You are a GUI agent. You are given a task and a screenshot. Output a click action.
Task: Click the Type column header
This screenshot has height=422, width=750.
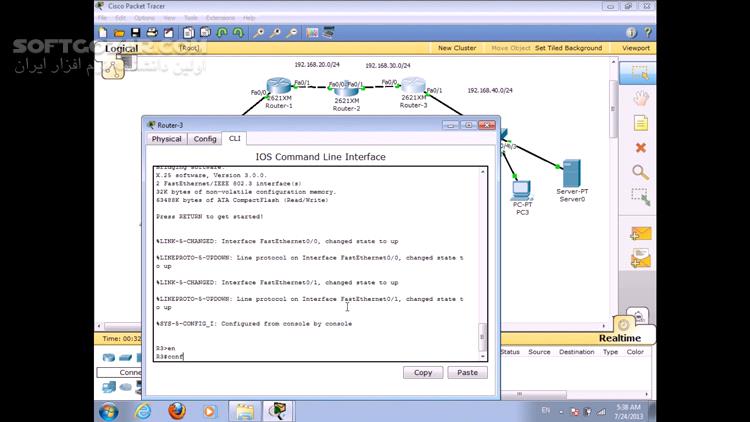(x=610, y=352)
